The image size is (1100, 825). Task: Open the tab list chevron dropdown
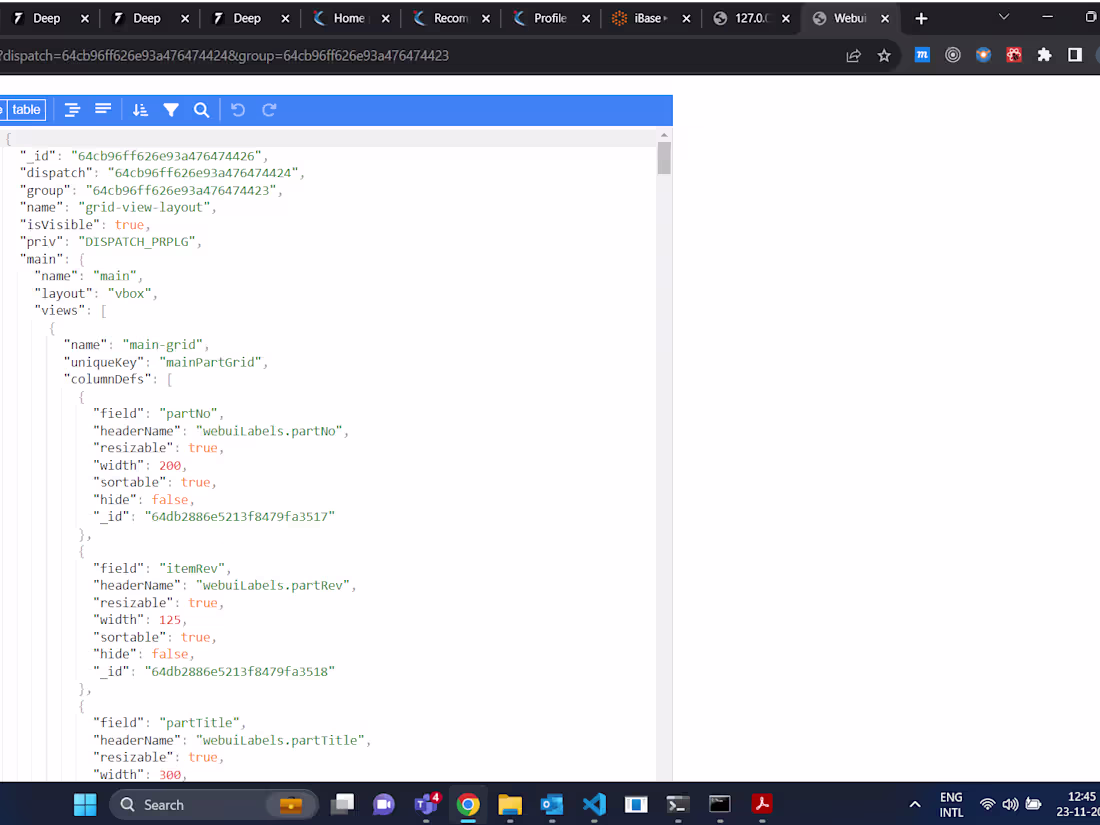click(x=1003, y=17)
